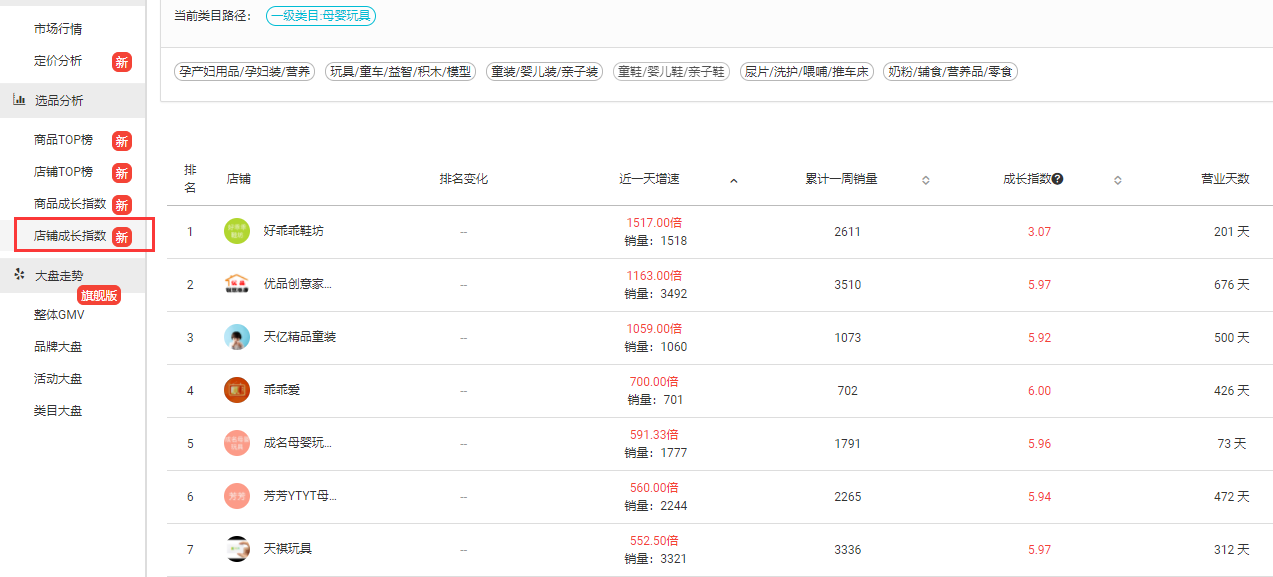Click the 芳芳YTYT母 store avatar icon

tap(237, 496)
